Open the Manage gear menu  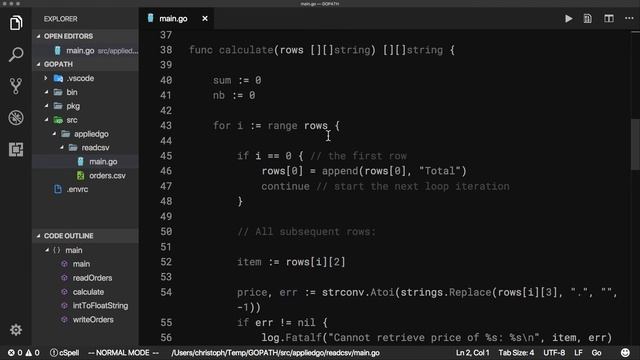point(16,329)
